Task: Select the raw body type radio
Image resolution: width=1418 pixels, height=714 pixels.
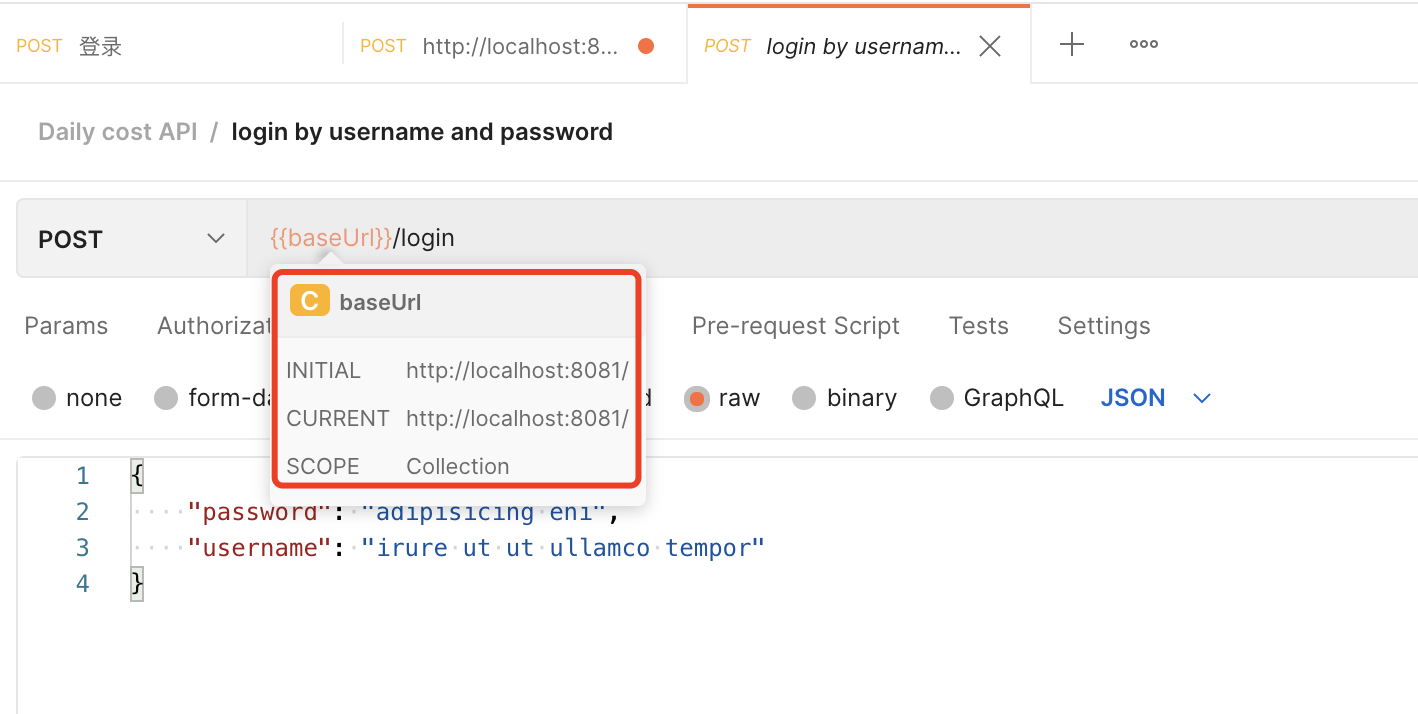Action: [697, 398]
